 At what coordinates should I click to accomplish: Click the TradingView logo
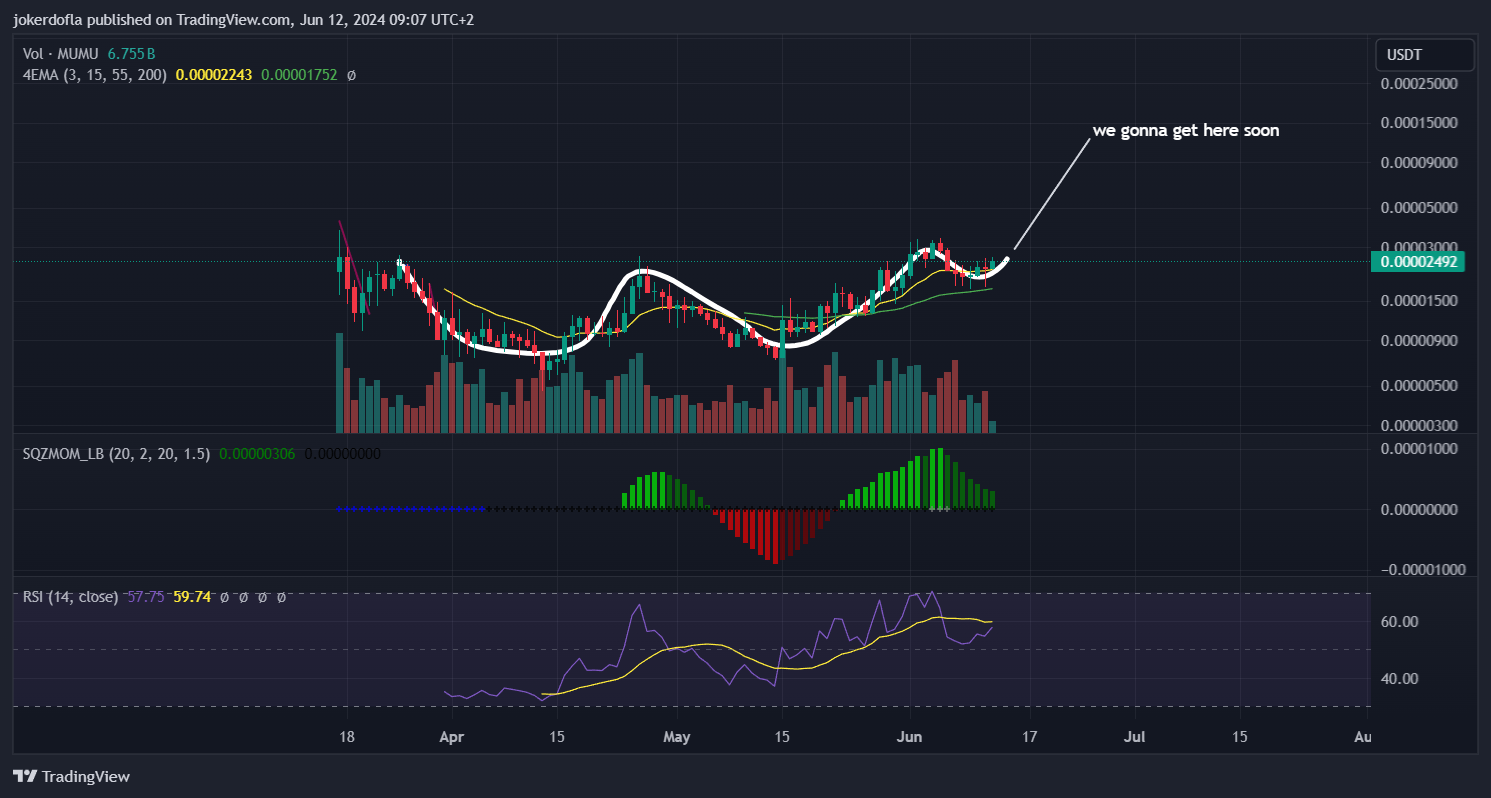71,777
